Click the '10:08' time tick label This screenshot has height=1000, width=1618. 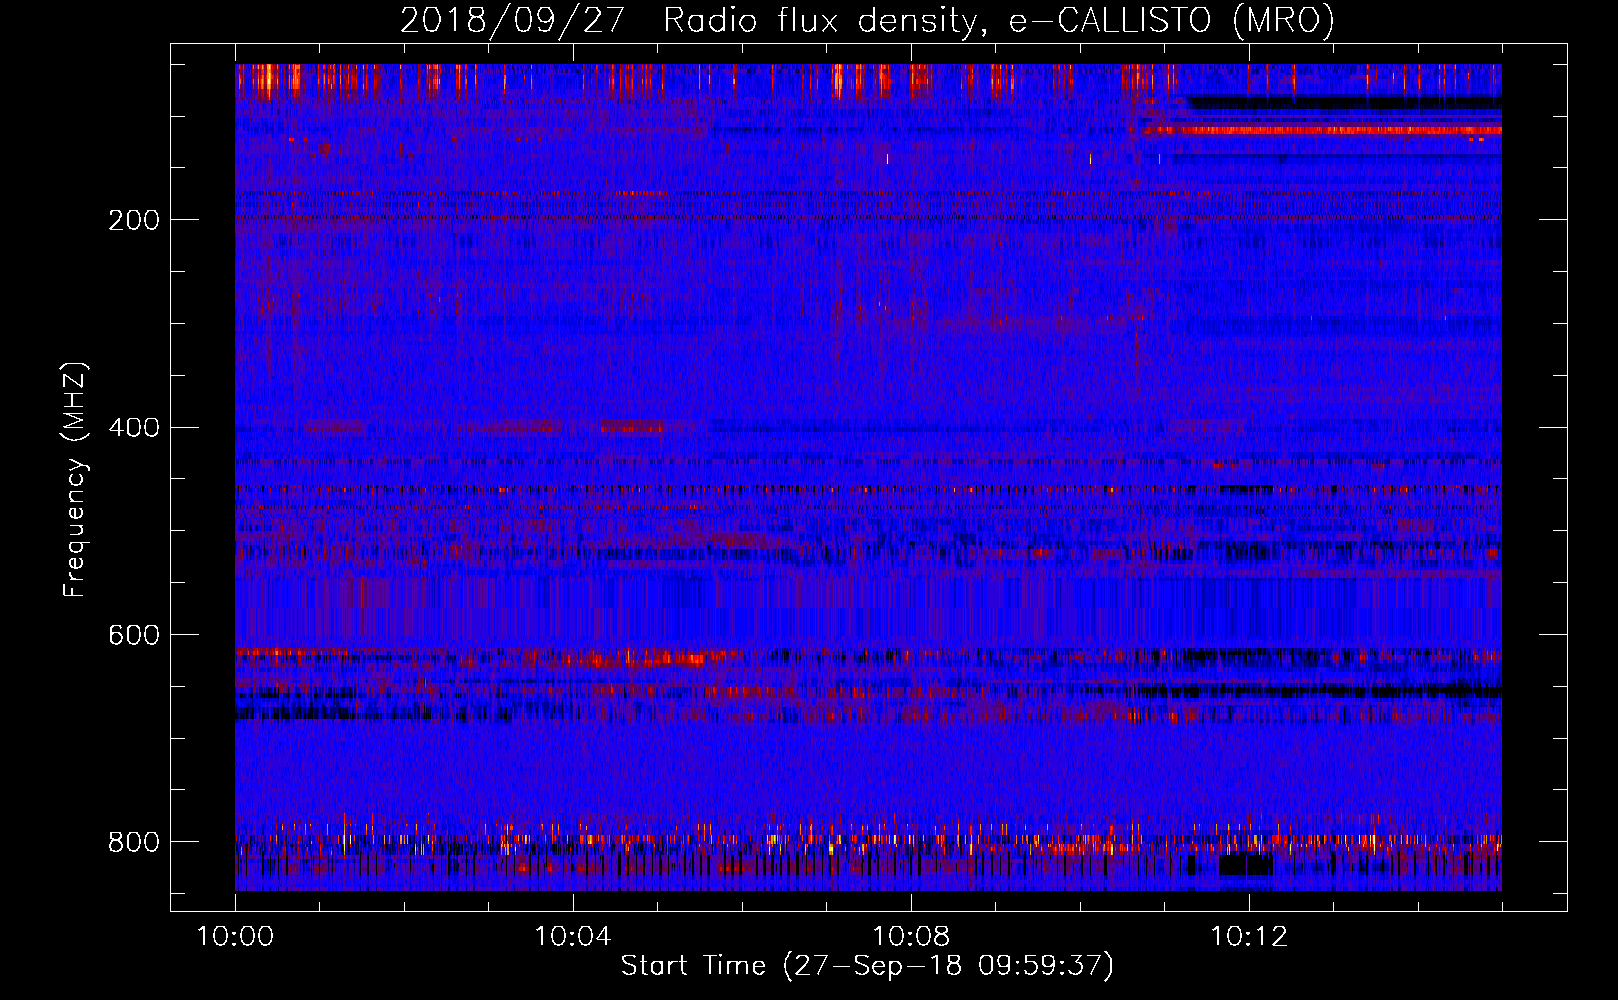point(911,937)
